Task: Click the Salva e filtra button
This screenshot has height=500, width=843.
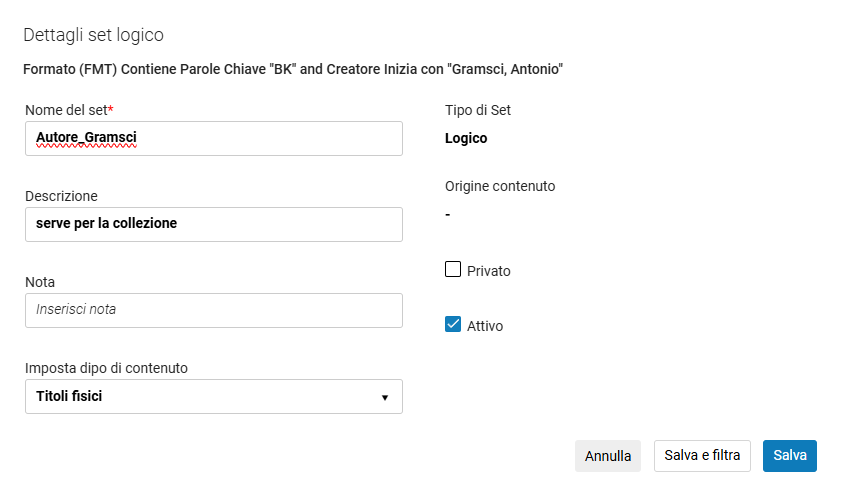Action: pyautogui.click(x=702, y=455)
